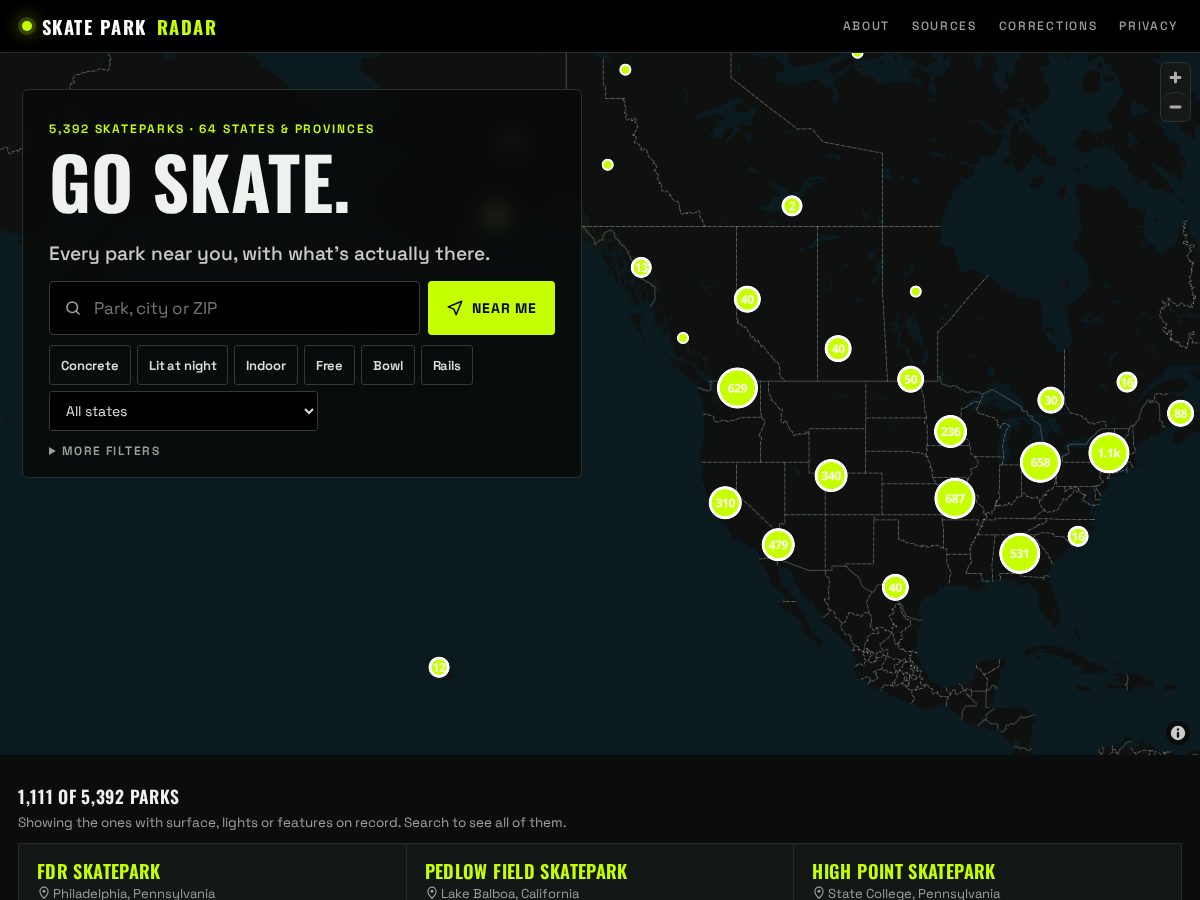The height and width of the screenshot is (900, 1200).
Task: Toggle the Indoor filter chip
Action: coord(266,365)
